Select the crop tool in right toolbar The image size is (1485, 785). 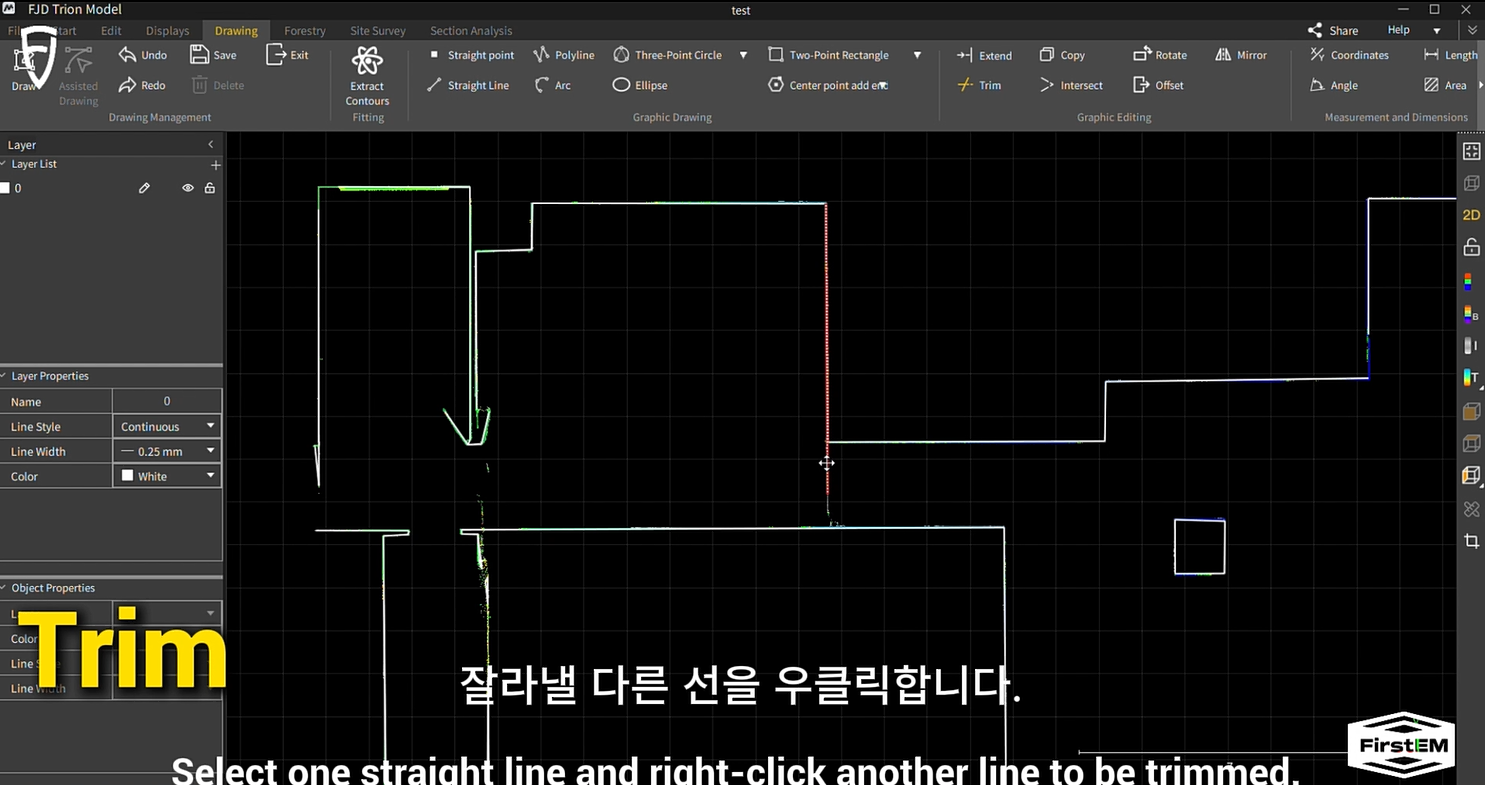point(1471,541)
